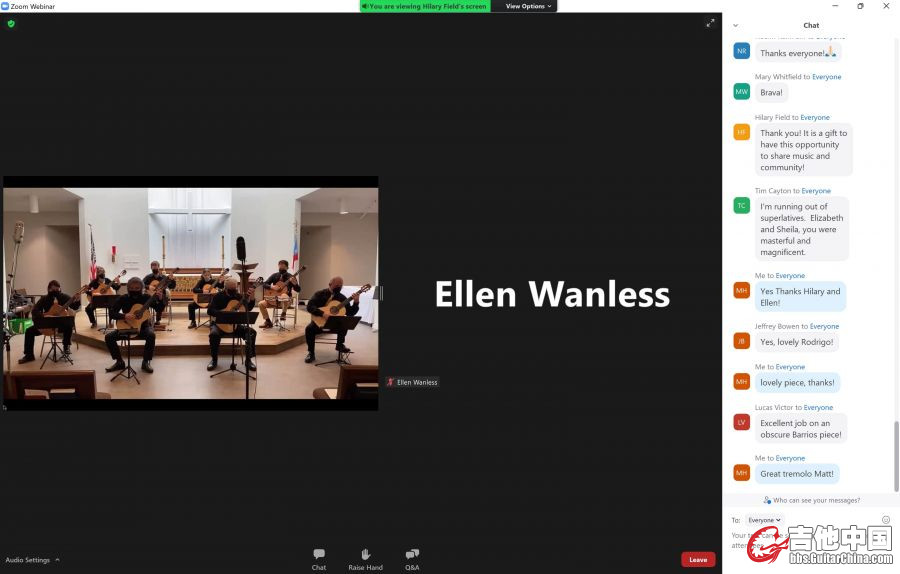Image resolution: width=900 pixels, height=574 pixels.
Task: Click Ellen Wanless's muted microphone icon
Action: point(391,382)
